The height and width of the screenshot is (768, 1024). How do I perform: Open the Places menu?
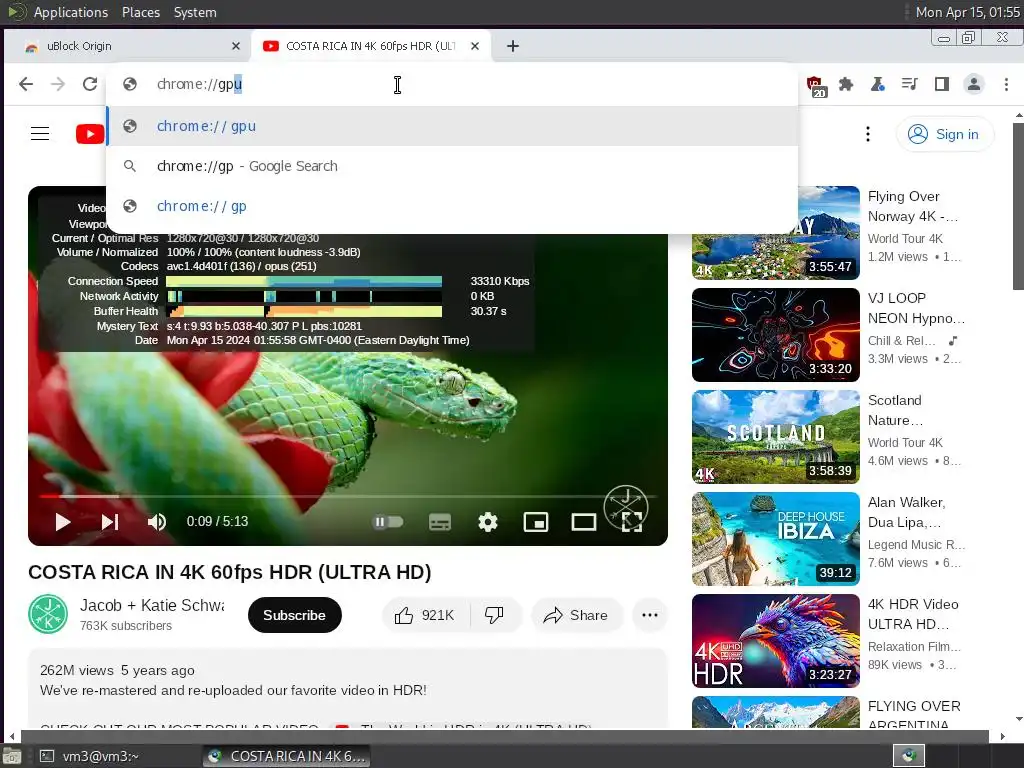pyautogui.click(x=140, y=12)
